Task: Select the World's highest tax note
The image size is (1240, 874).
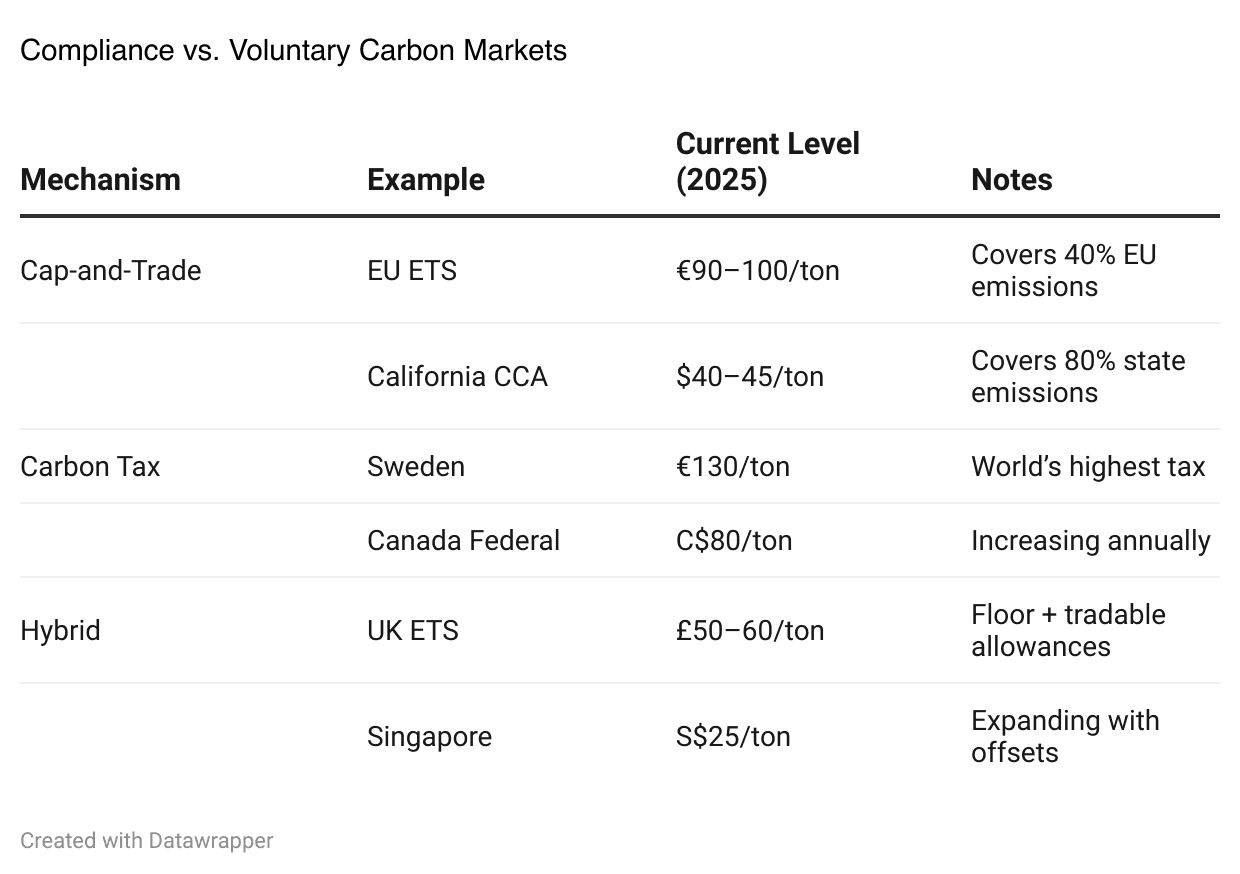Action: tap(1088, 467)
